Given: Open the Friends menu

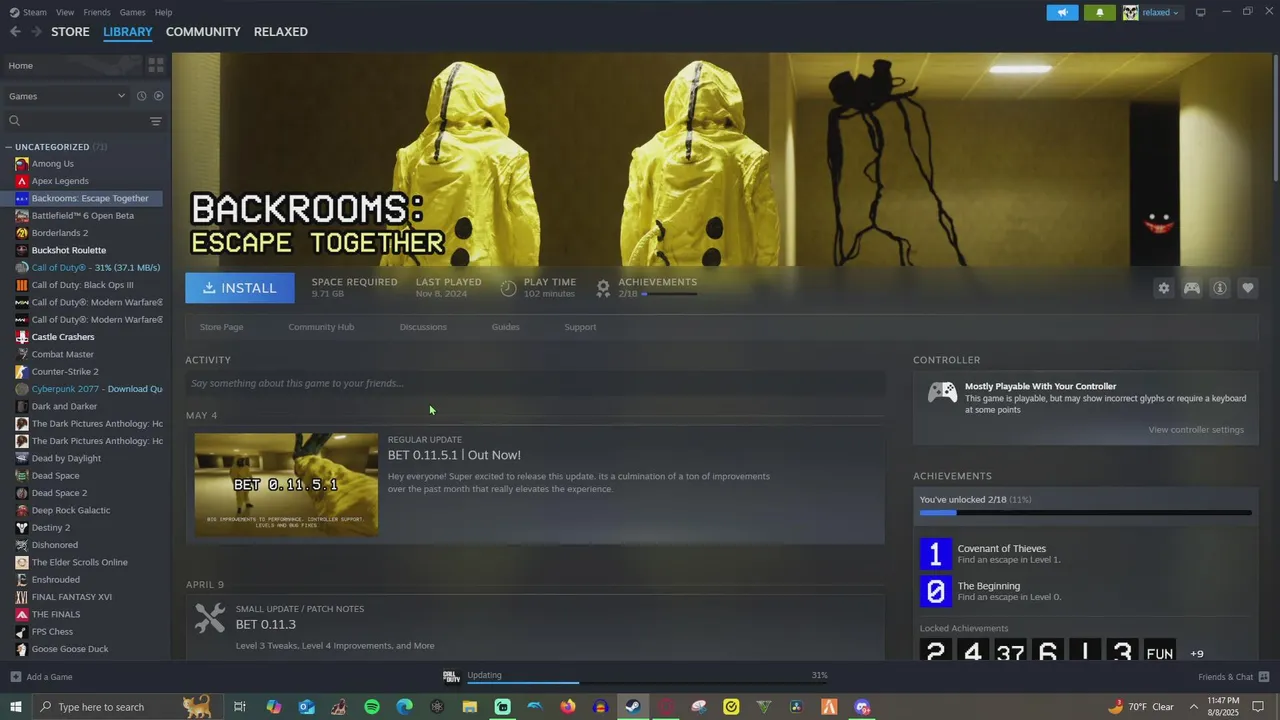Looking at the screenshot, I should click(x=97, y=12).
